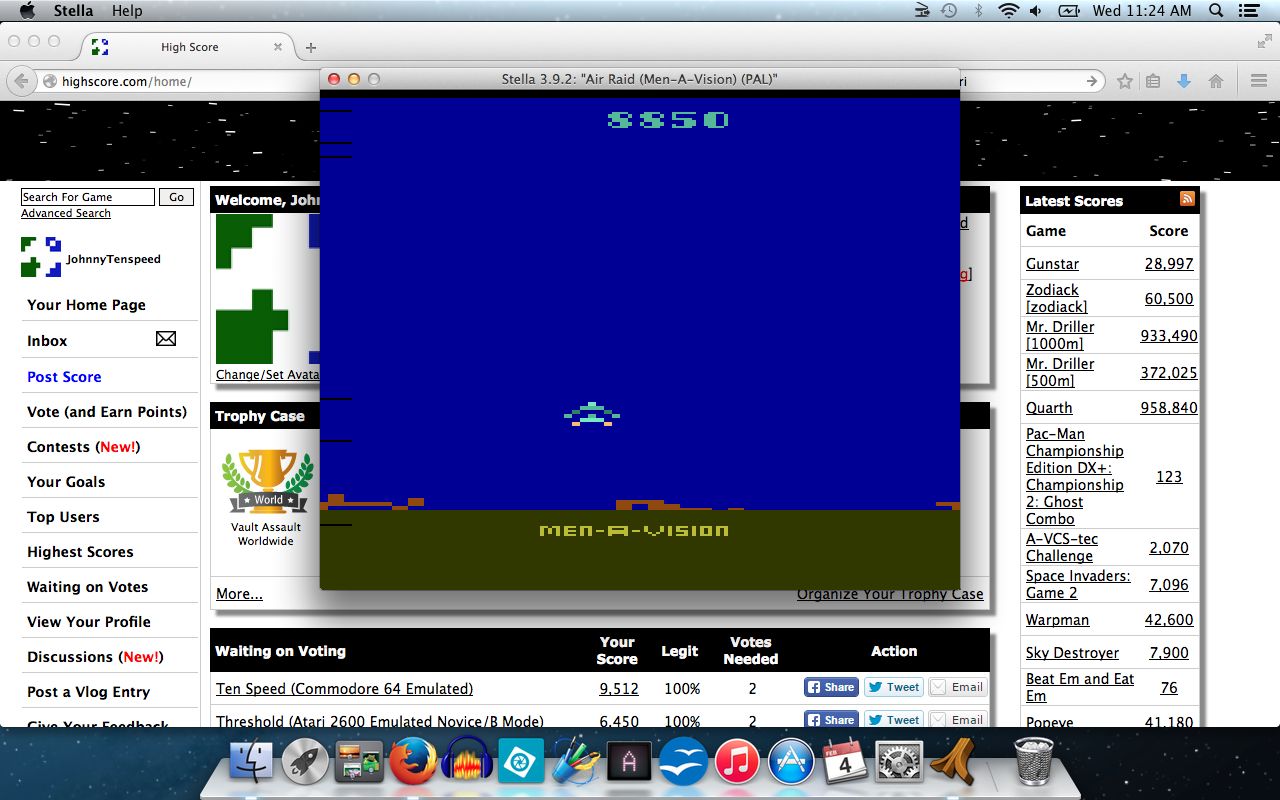Open iTunes from the dock
1280x800 pixels.
[737, 764]
